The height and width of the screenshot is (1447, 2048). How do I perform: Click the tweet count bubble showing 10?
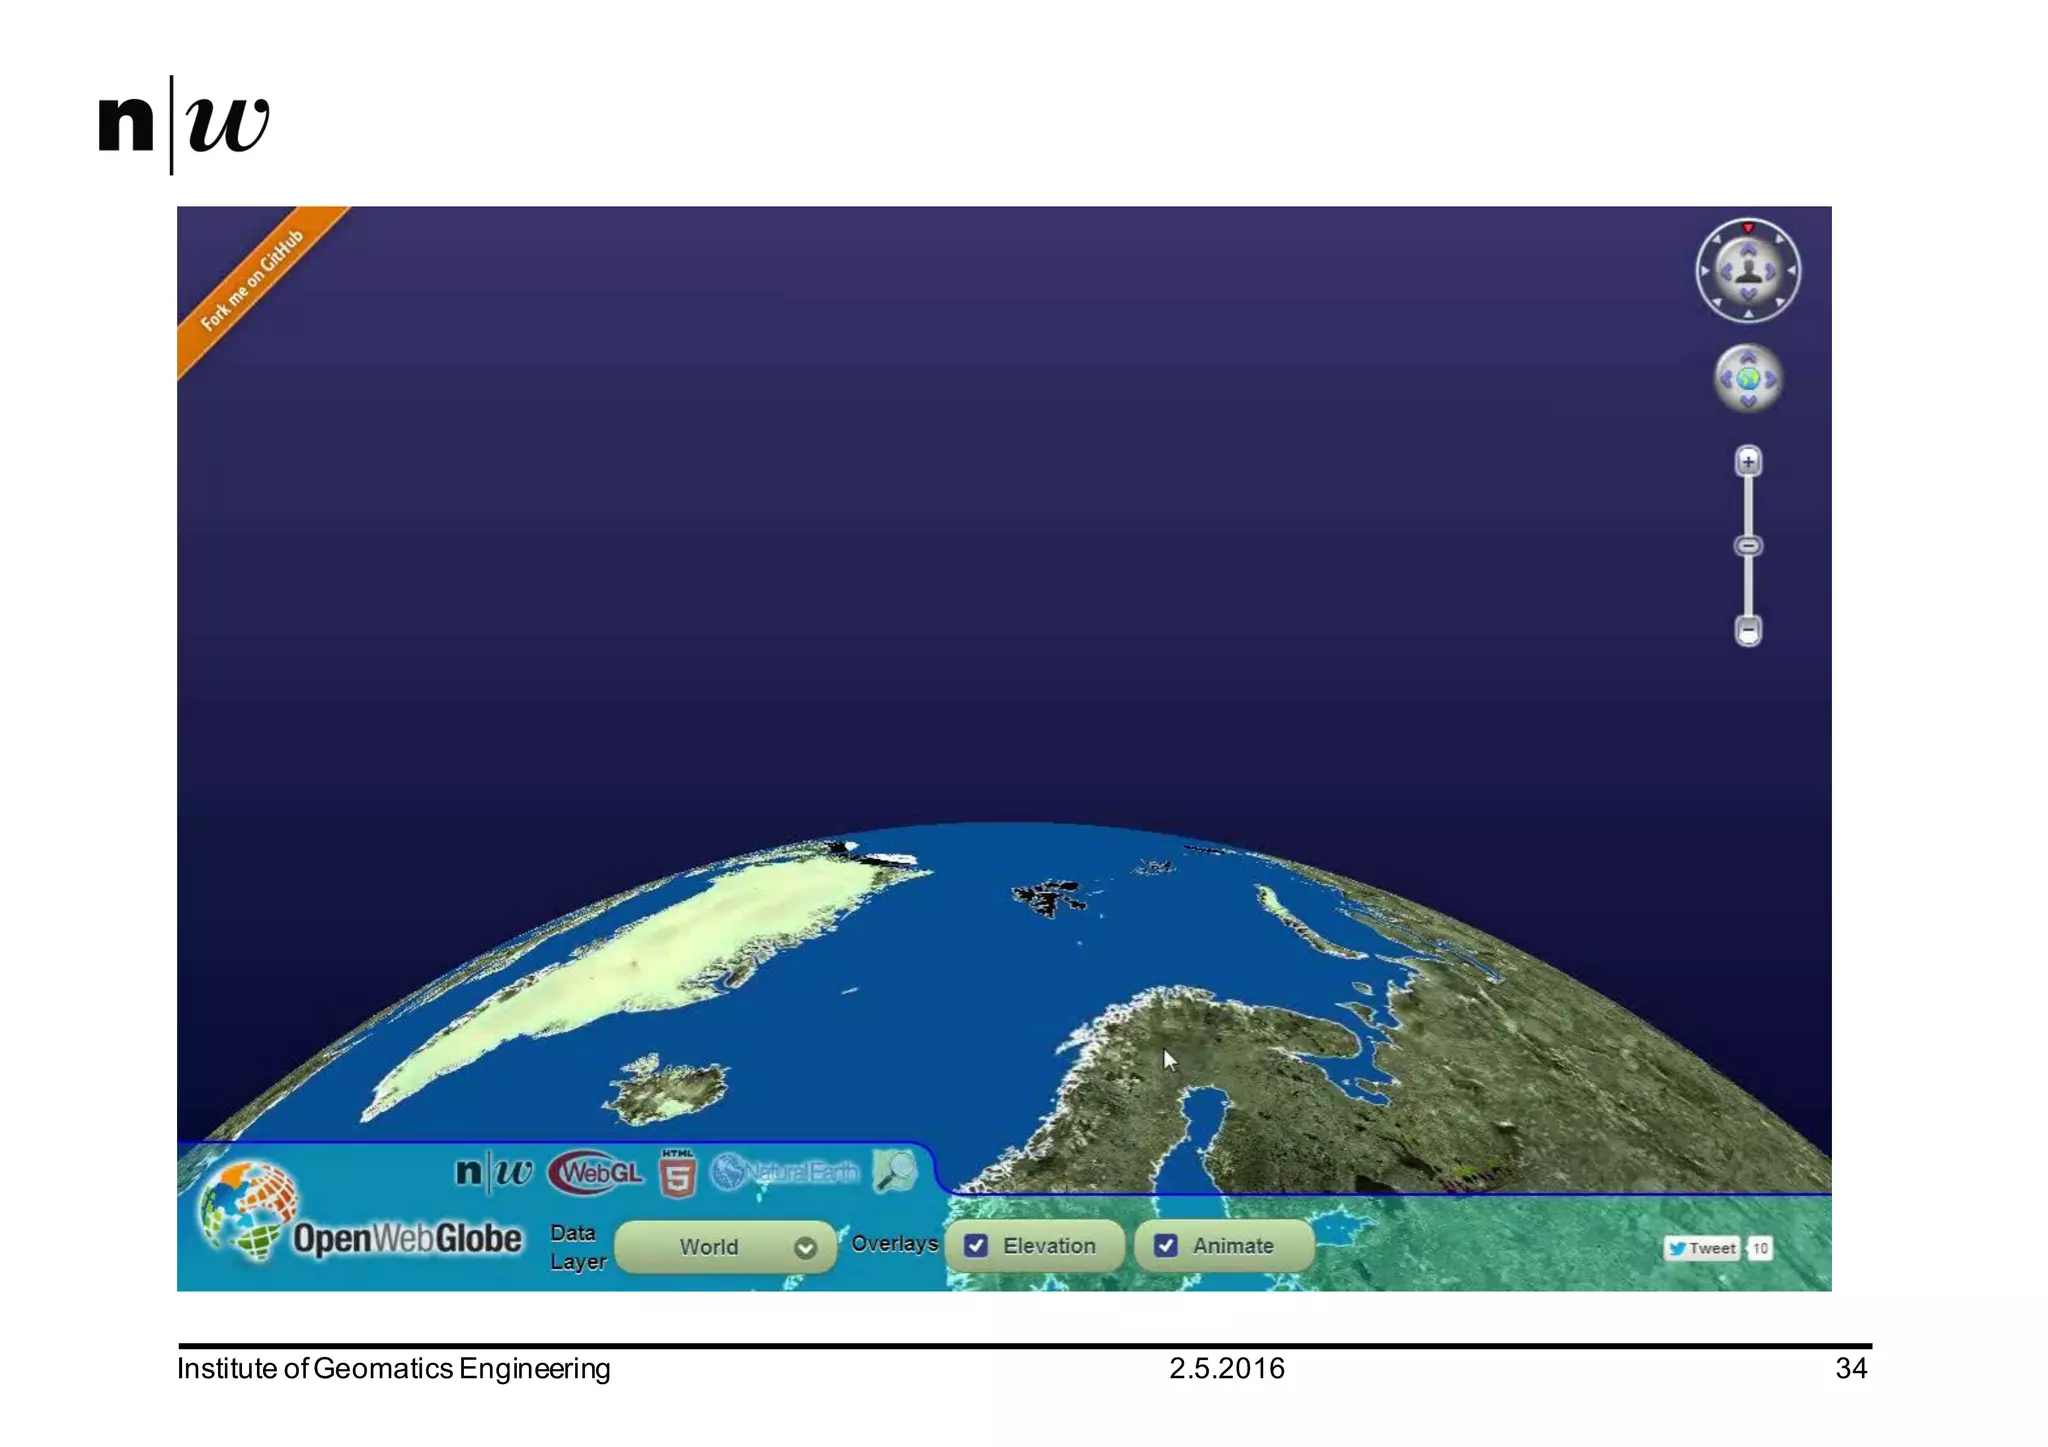click(1760, 1248)
